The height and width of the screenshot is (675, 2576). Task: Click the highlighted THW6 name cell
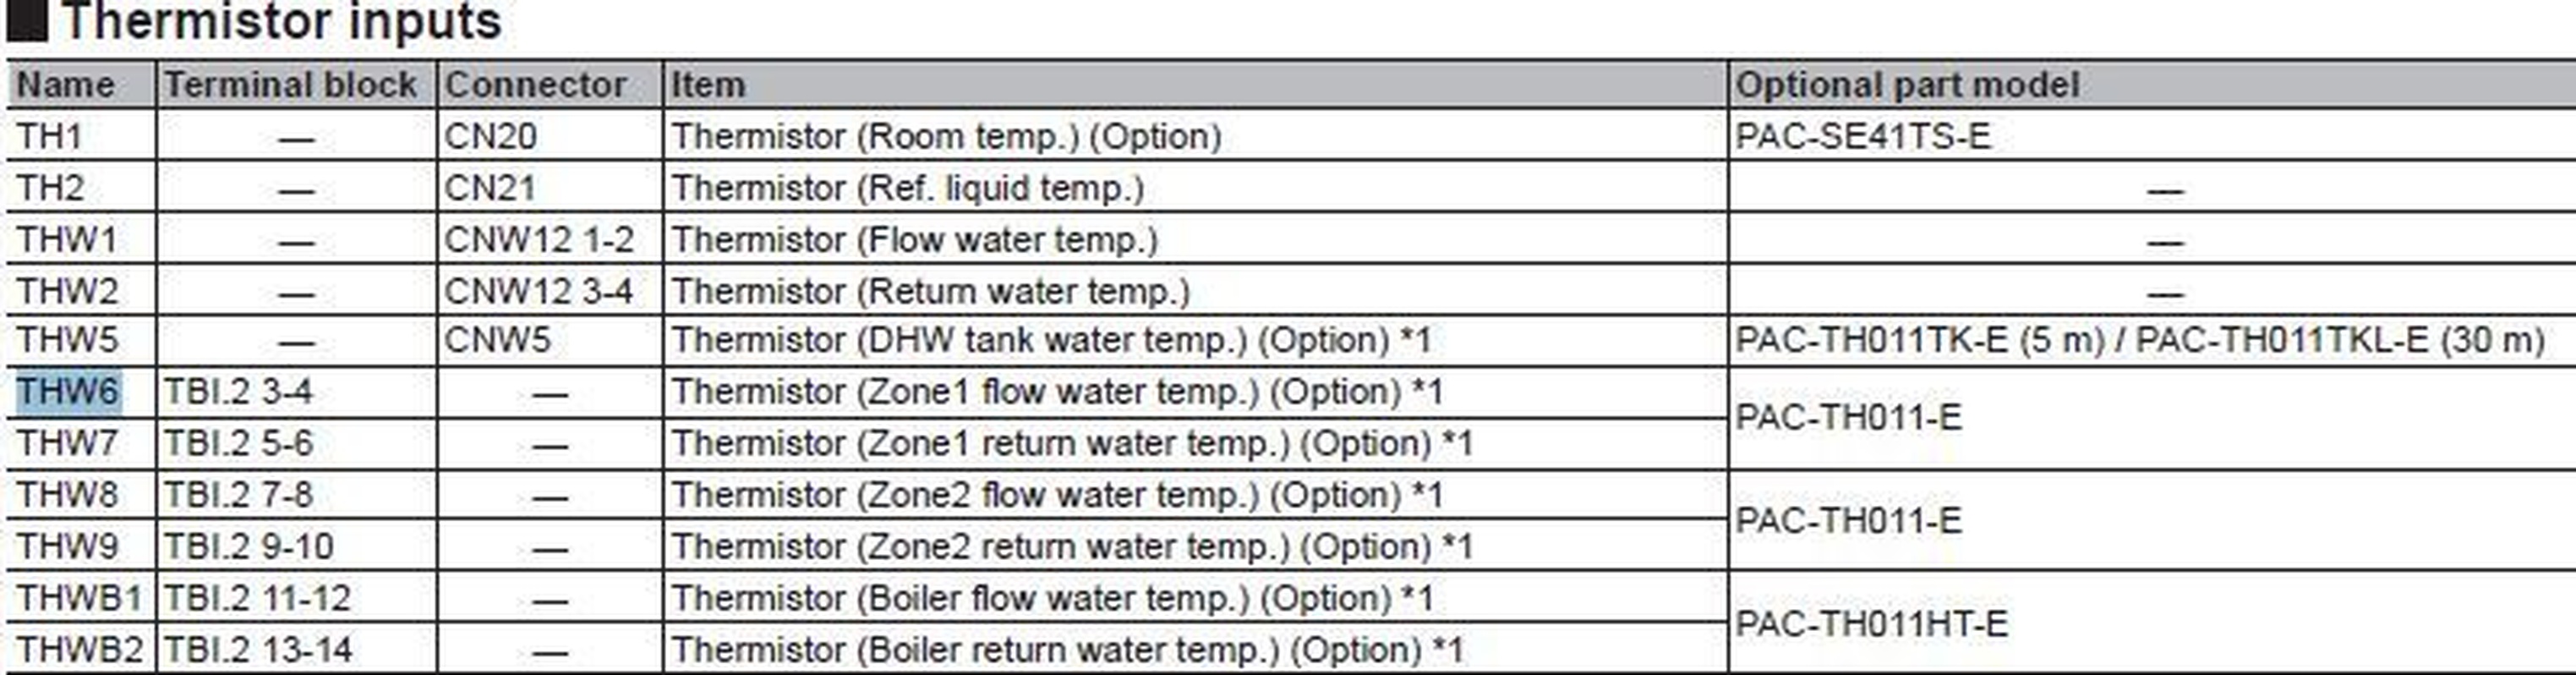68,391
